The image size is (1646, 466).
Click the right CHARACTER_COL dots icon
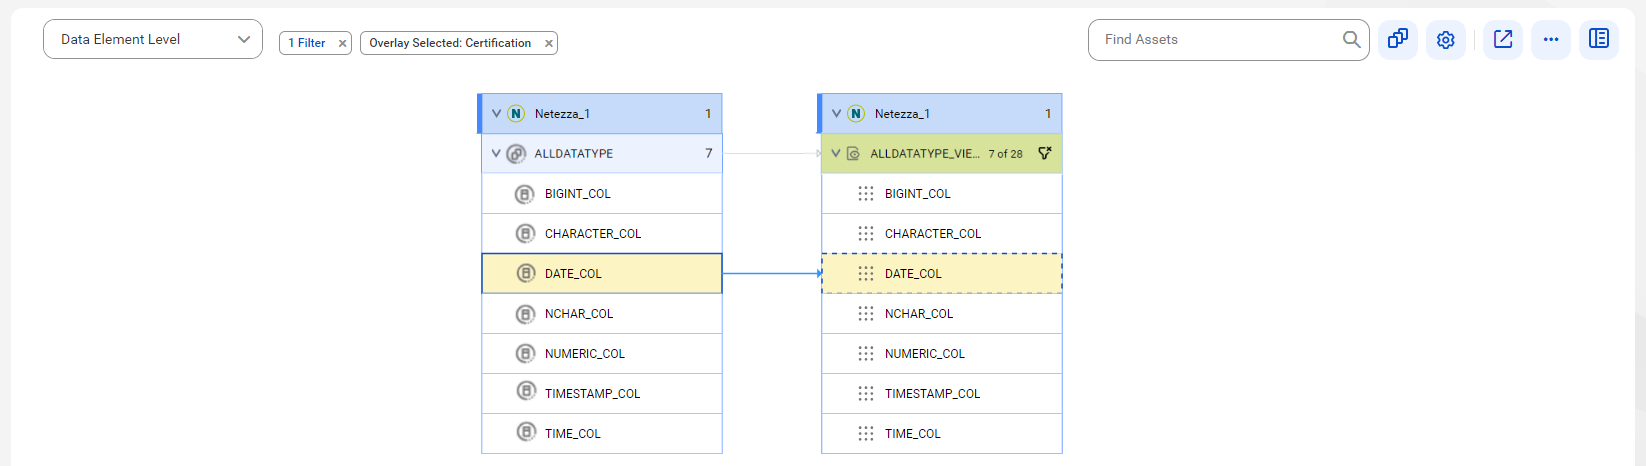[x=866, y=234]
